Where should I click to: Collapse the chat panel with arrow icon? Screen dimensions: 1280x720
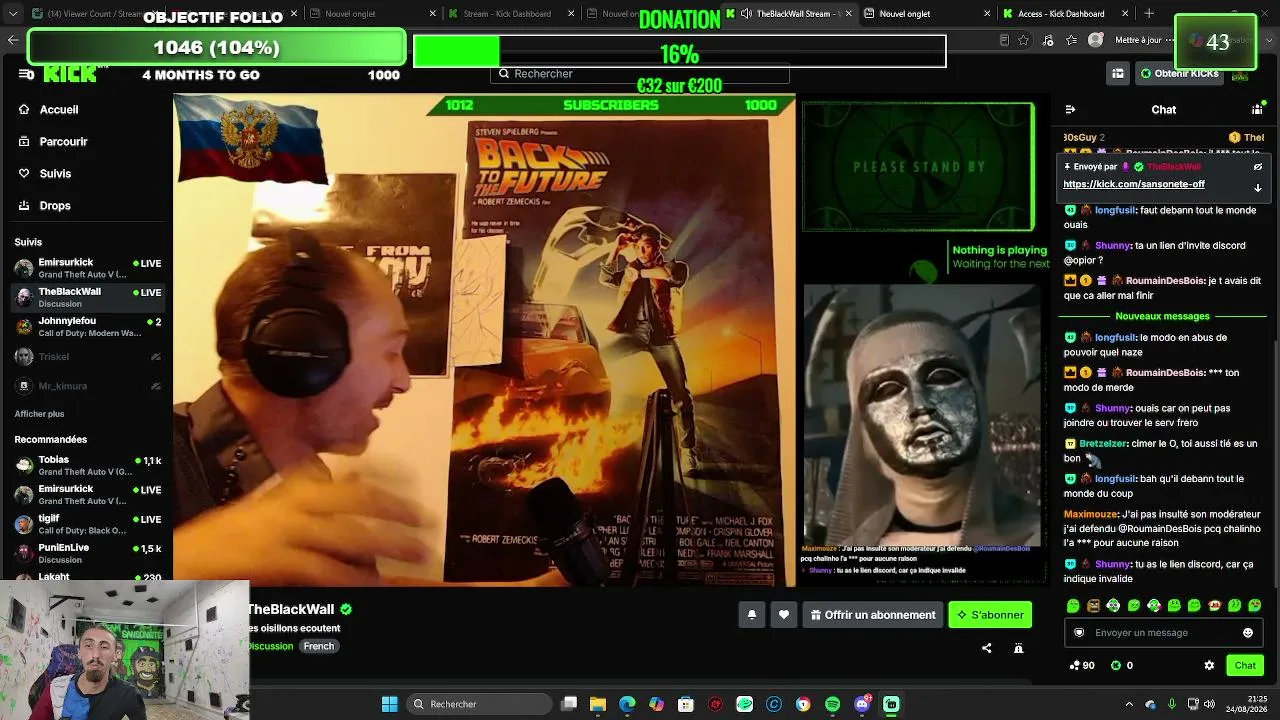coord(1070,109)
